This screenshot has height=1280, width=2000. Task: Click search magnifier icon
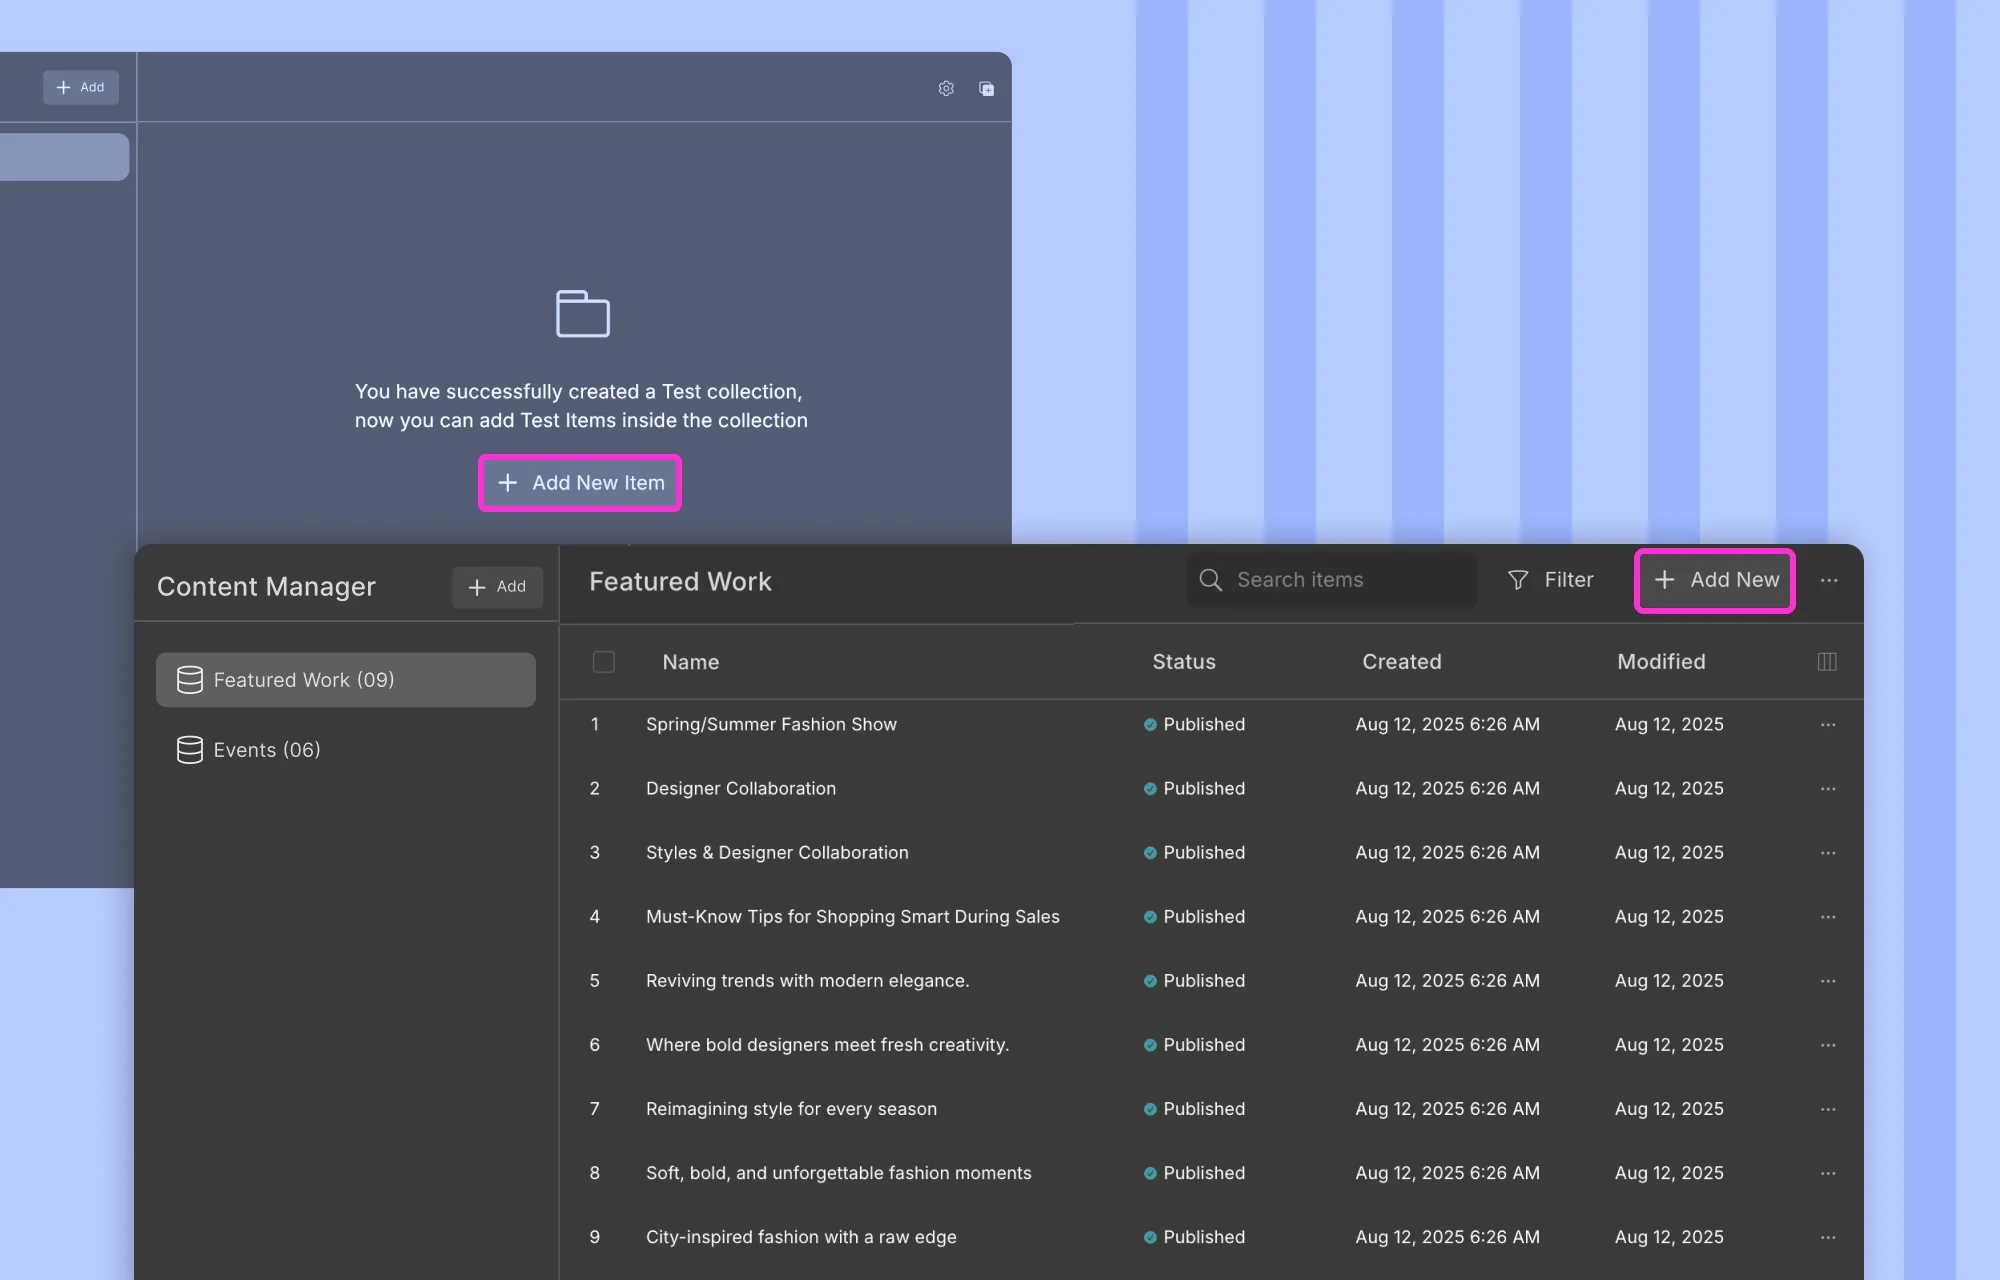[x=1210, y=580]
